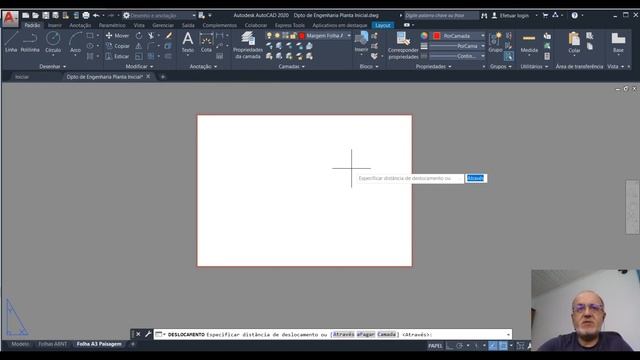Expand the Anotação panel
Screen dimensions: 640x360
tap(203, 66)
